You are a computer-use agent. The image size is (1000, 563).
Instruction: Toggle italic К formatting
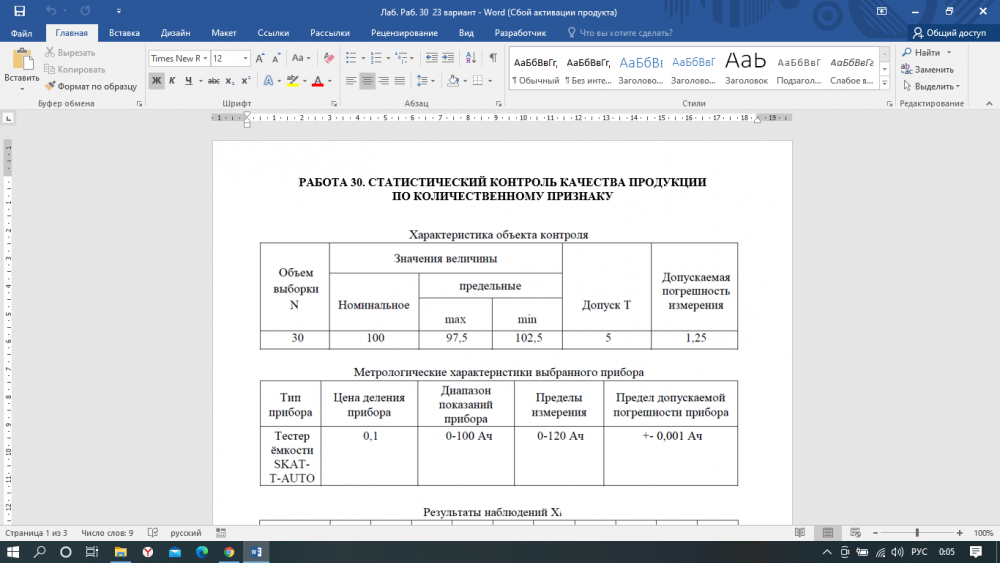coord(172,81)
